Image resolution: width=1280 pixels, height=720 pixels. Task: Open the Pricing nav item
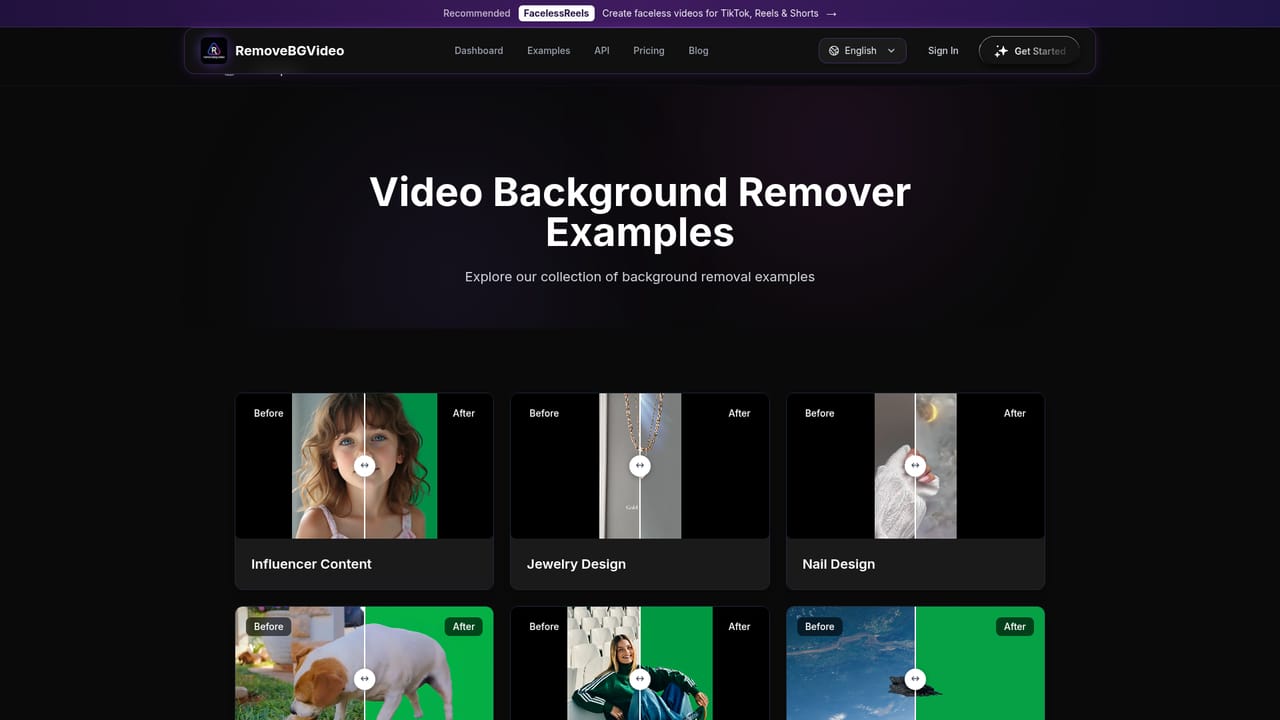pos(649,51)
